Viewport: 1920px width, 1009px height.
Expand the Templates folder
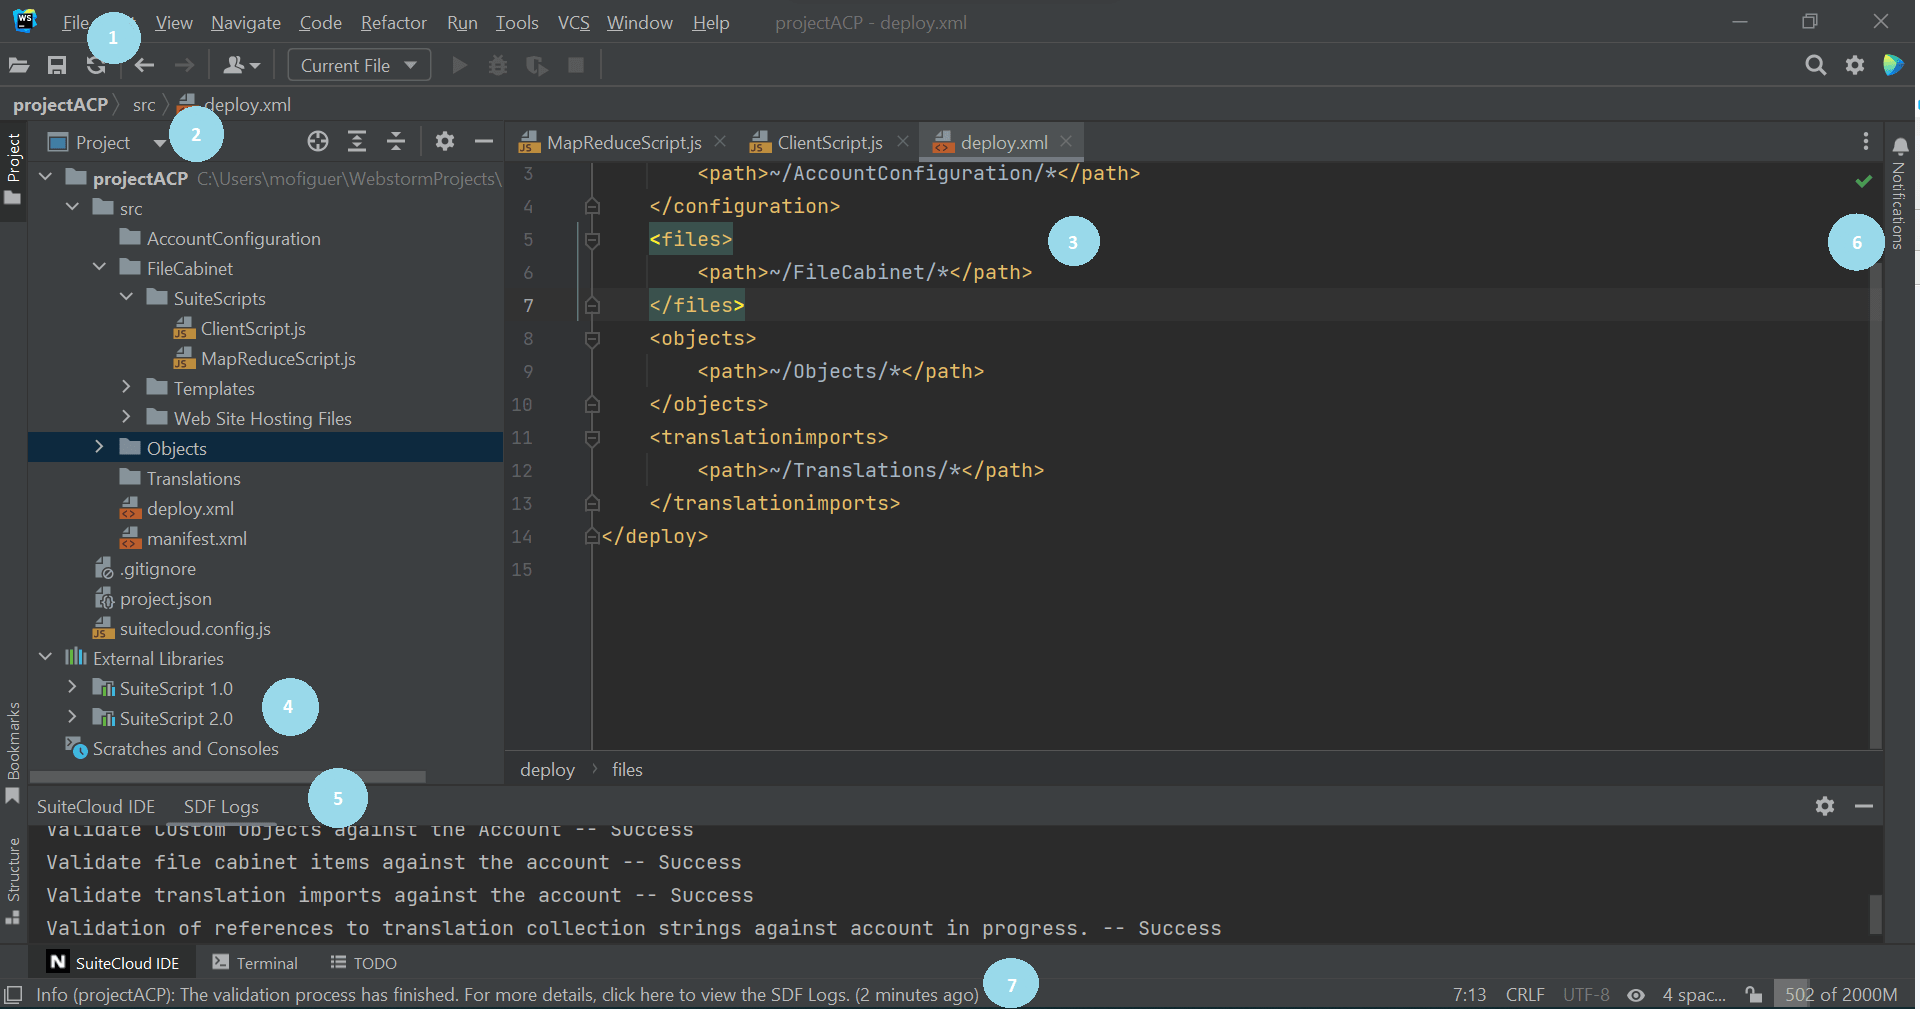pos(126,387)
